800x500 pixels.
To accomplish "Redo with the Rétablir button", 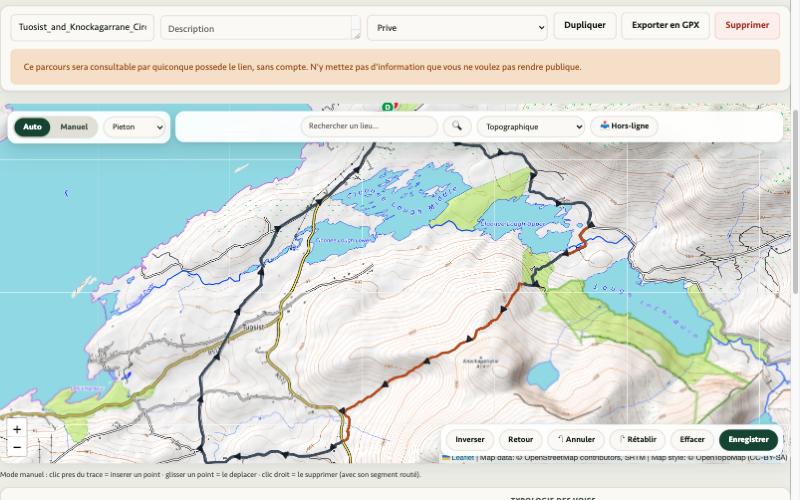I will [638, 439].
